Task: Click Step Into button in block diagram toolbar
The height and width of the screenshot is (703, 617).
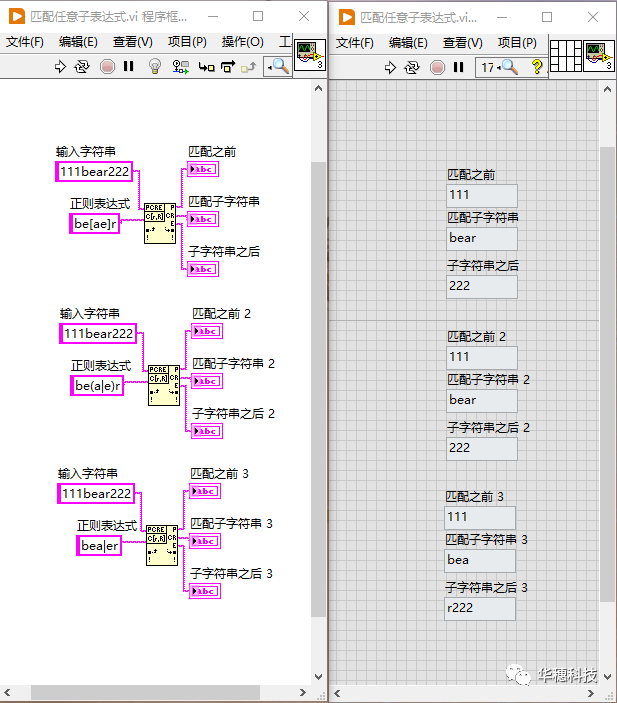Action: tap(206, 66)
